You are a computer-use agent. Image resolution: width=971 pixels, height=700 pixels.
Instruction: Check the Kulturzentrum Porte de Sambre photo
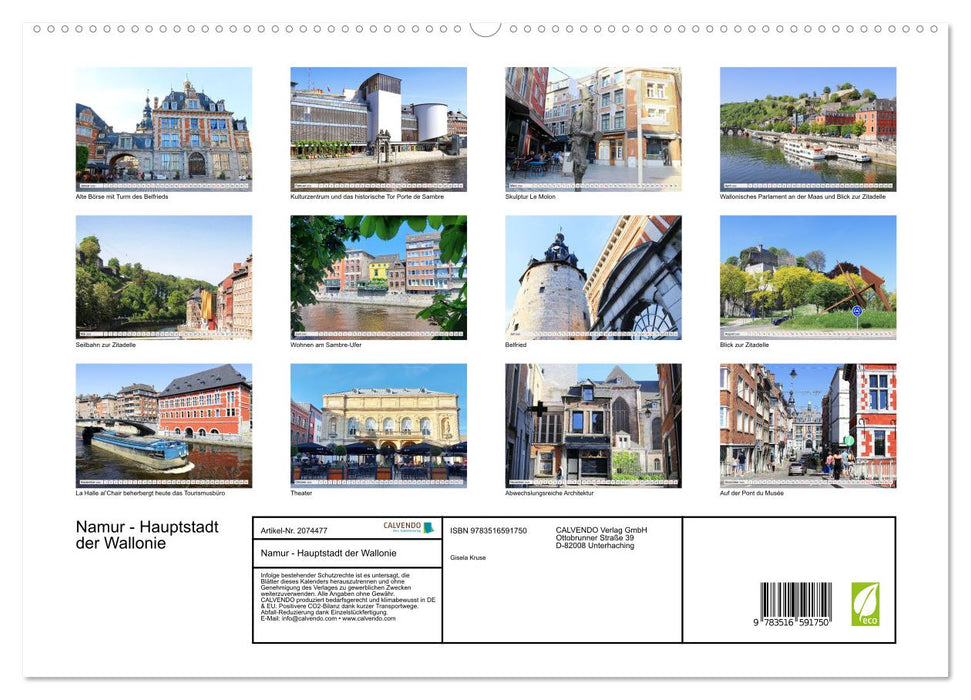point(377,128)
